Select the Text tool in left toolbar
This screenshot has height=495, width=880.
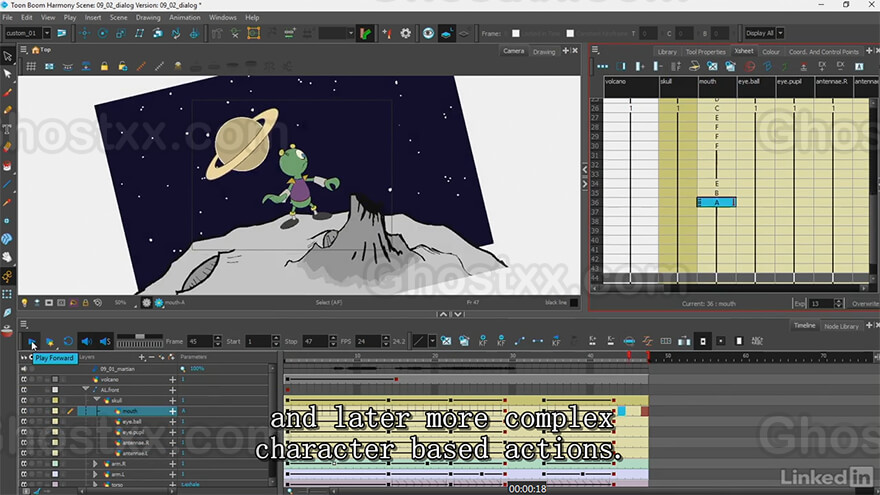pos(7,129)
